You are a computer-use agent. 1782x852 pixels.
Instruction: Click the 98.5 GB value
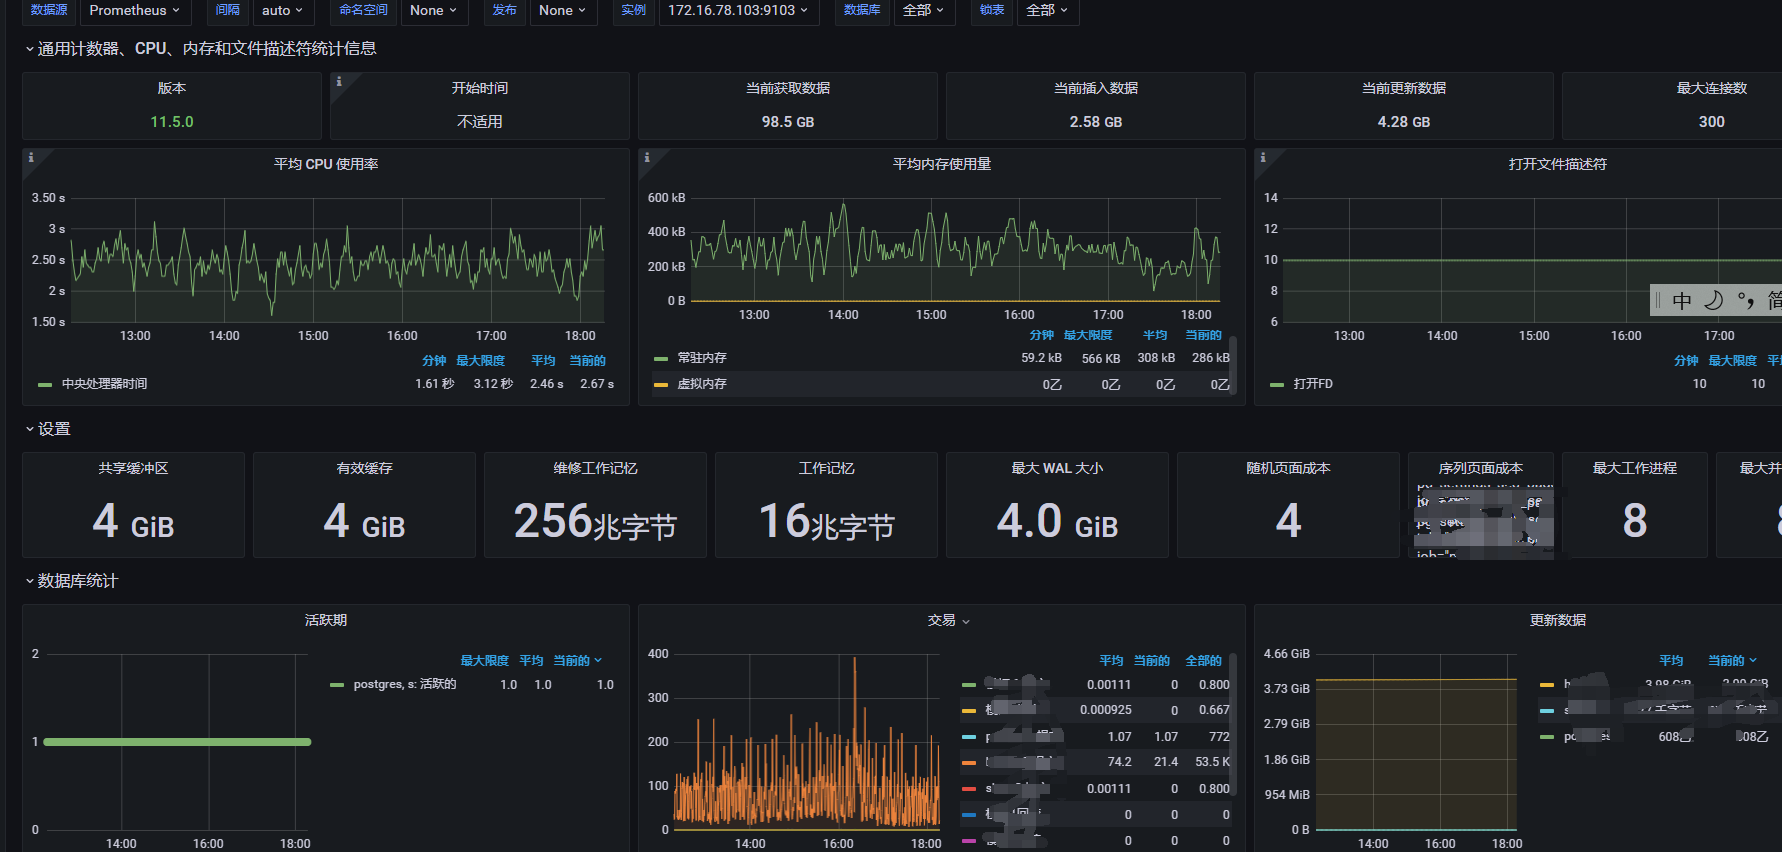[x=788, y=122]
